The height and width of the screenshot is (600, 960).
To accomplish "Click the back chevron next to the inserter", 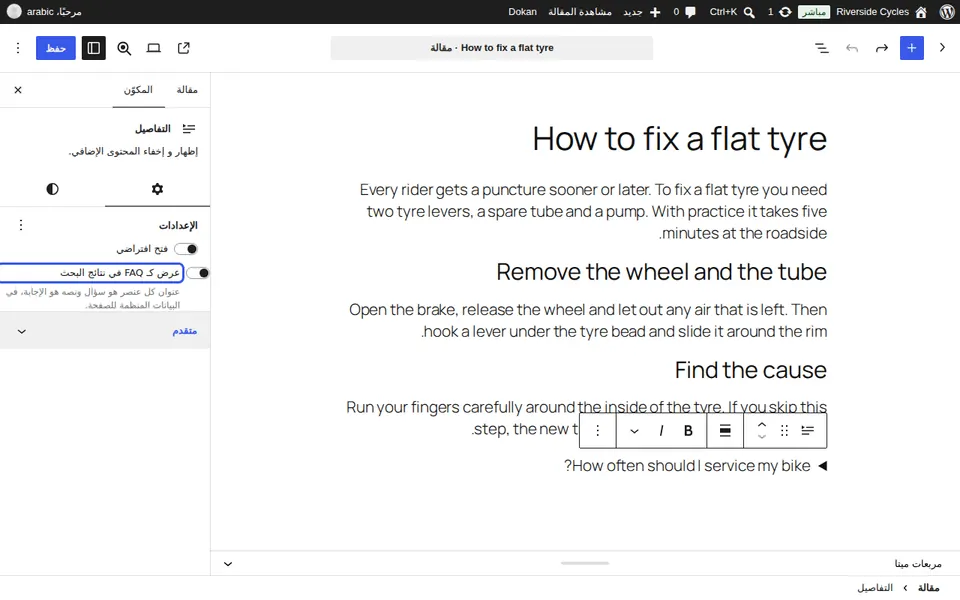I will pos(942,48).
